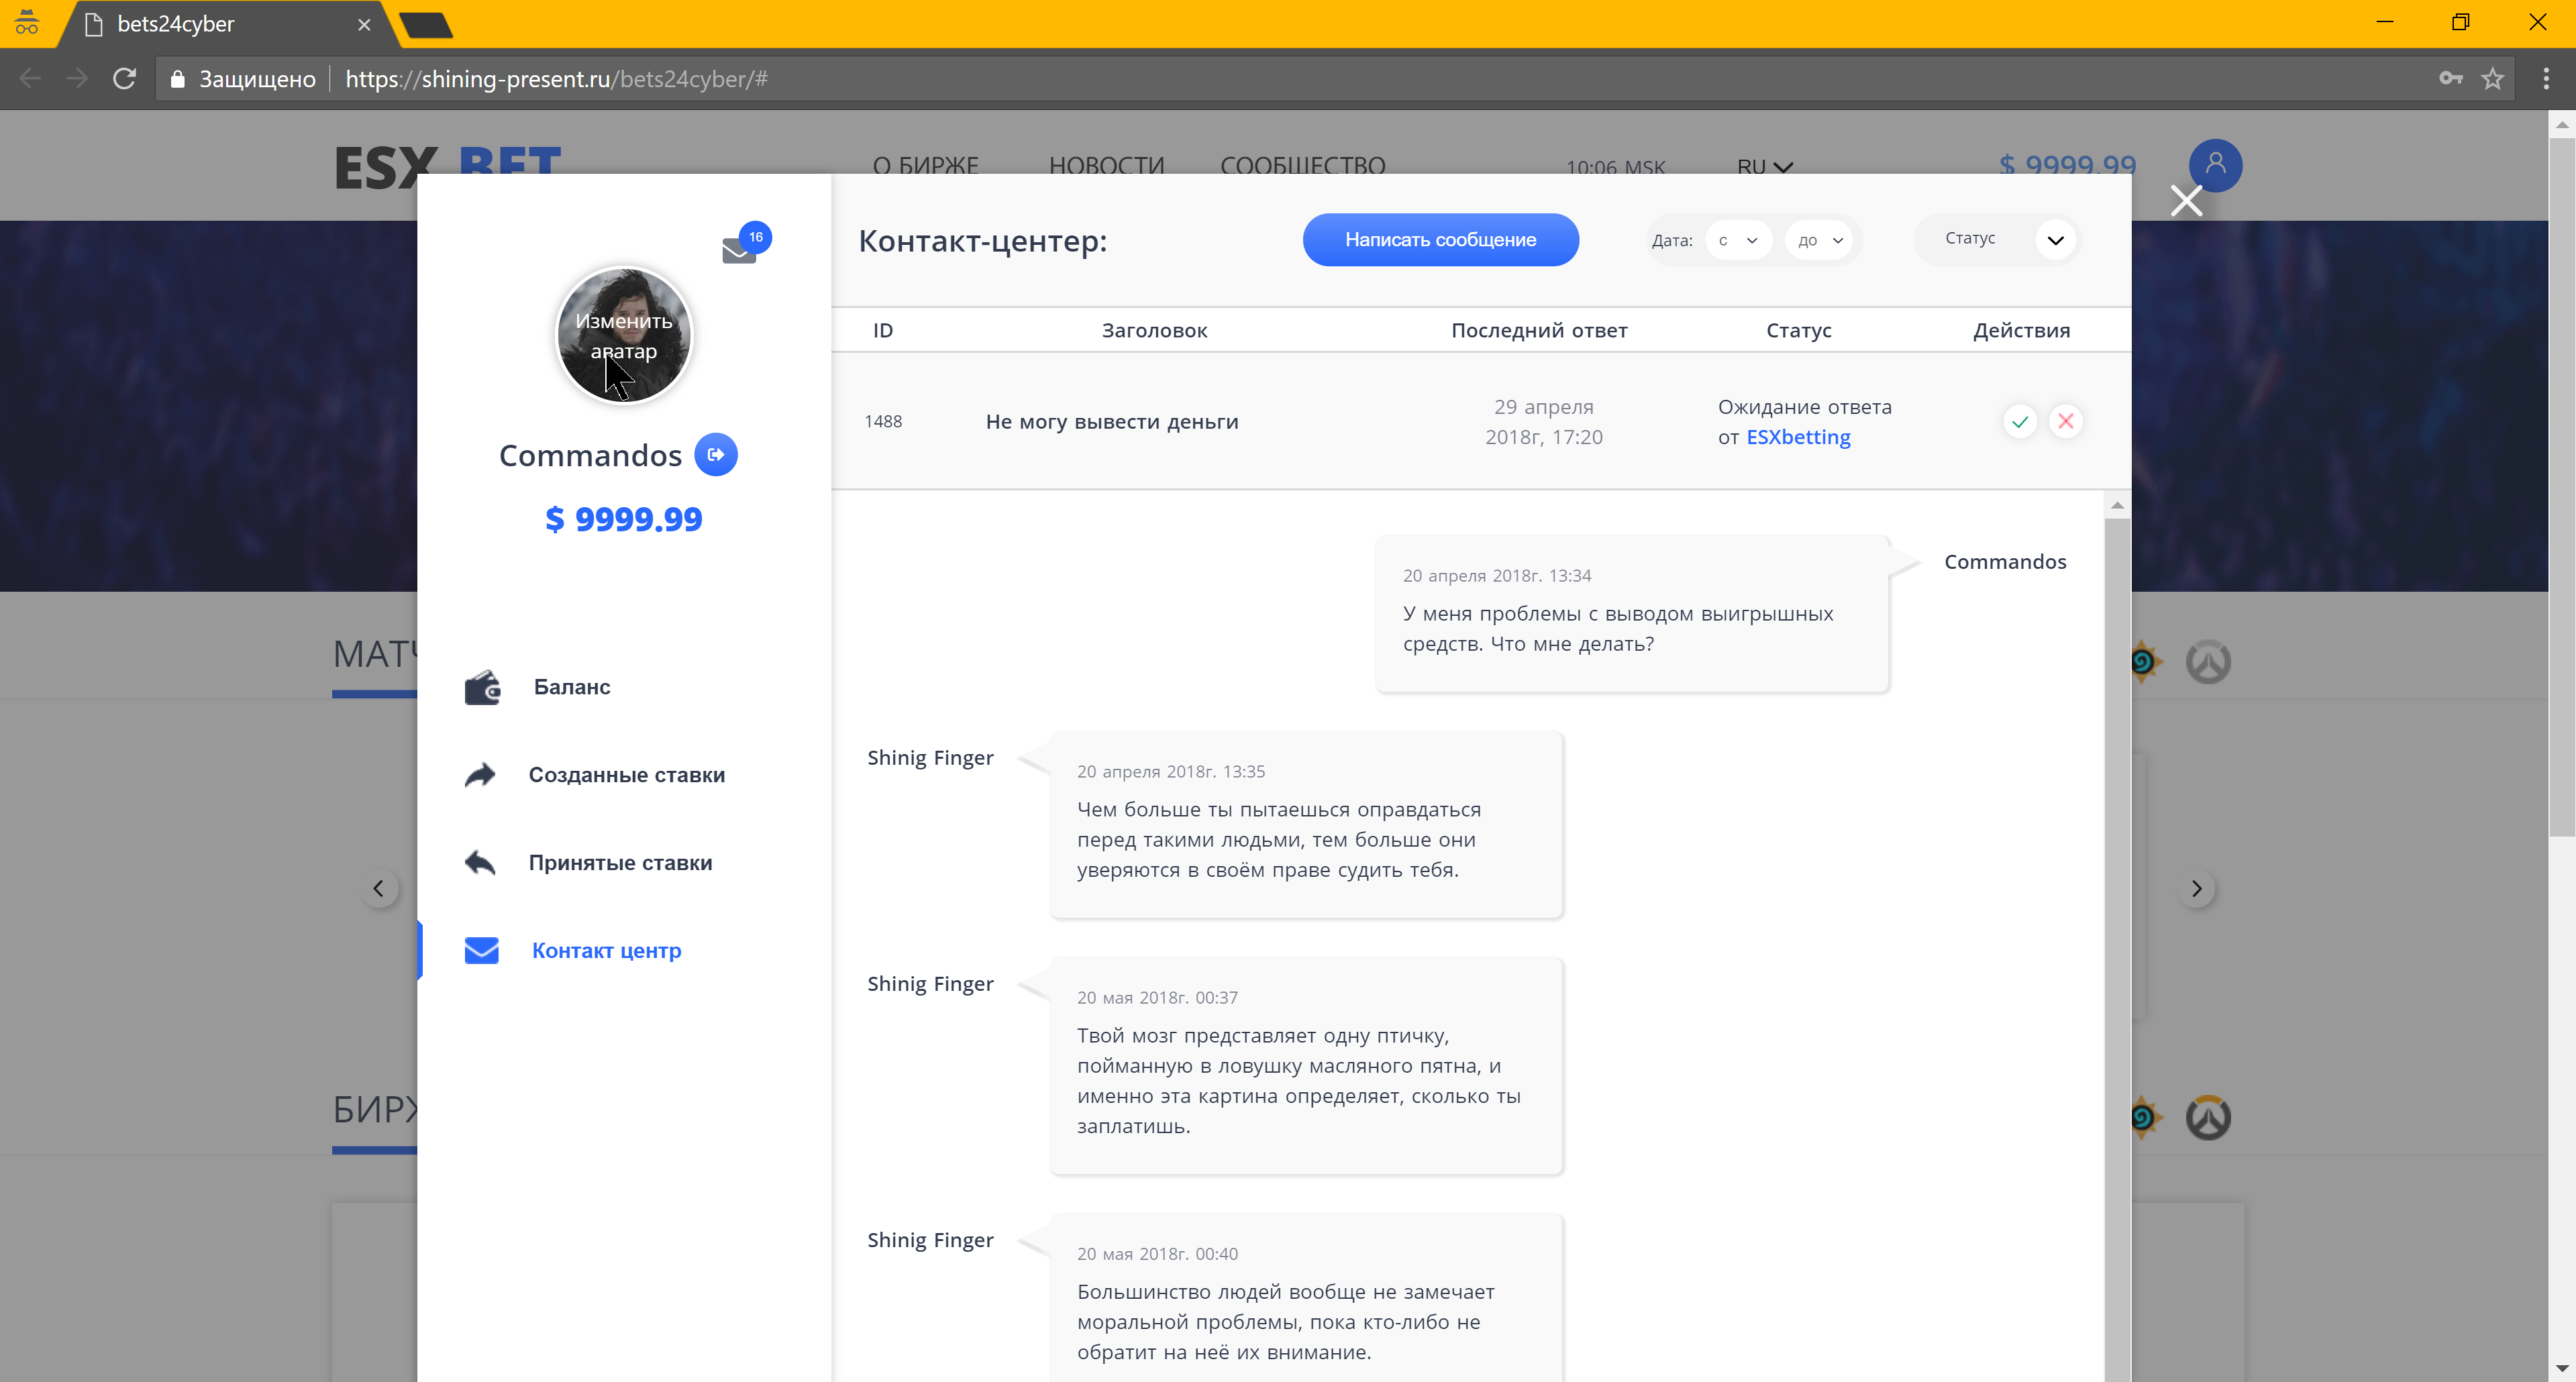Click the logout icon next to Commandos
This screenshot has width=2576, height=1382.
coord(716,455)
